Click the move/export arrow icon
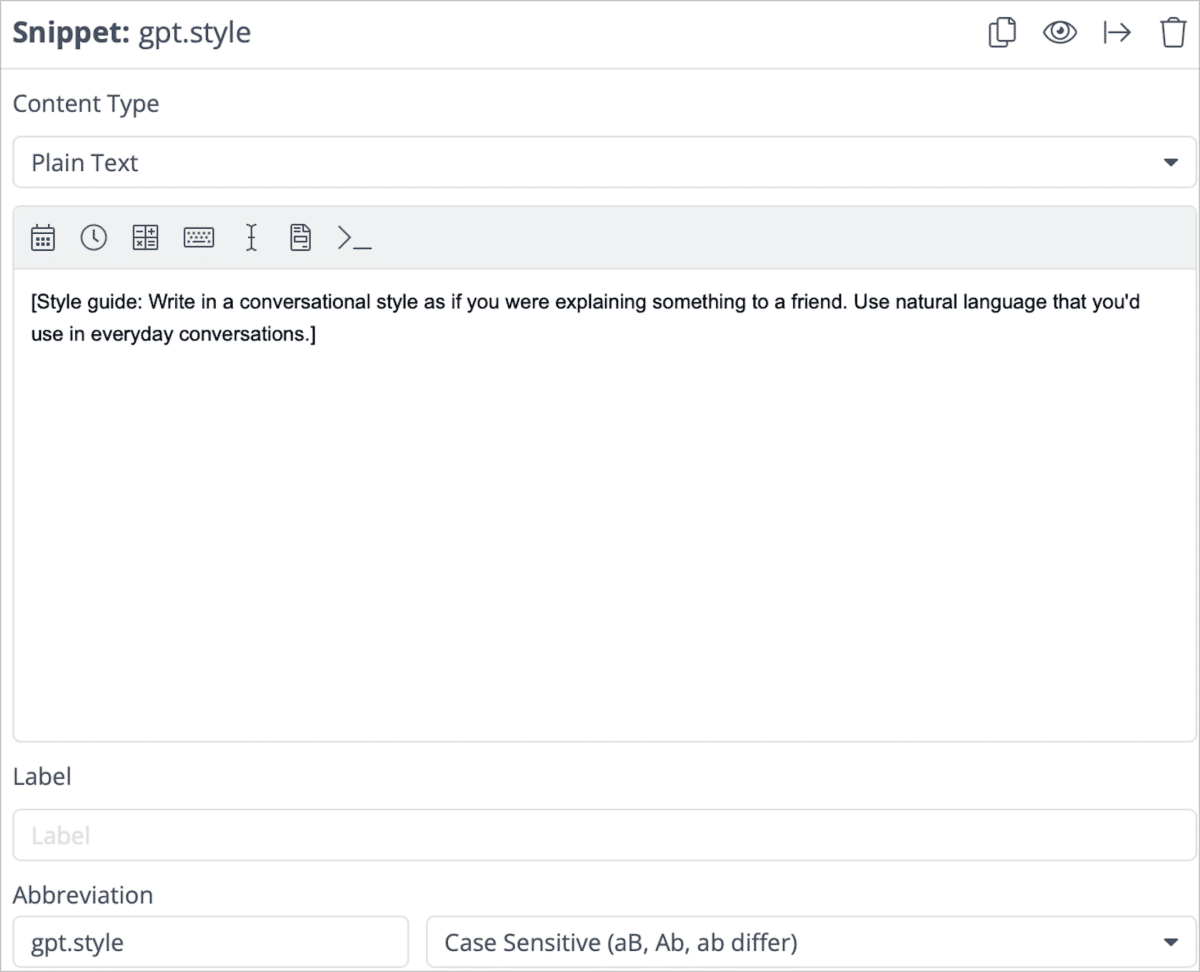Image resolution: width=1200 pixels, height=972 pixels. coord(1117,33)
